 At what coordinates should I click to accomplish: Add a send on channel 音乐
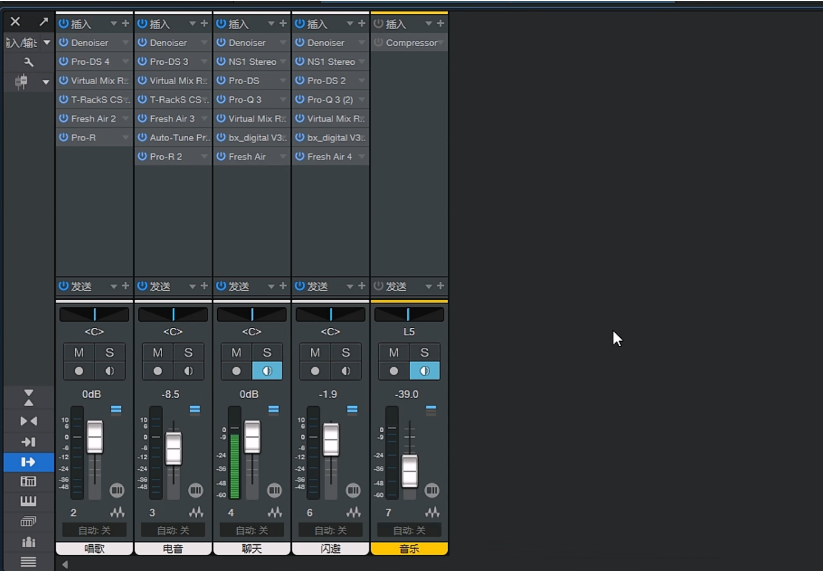coord(440,286)
